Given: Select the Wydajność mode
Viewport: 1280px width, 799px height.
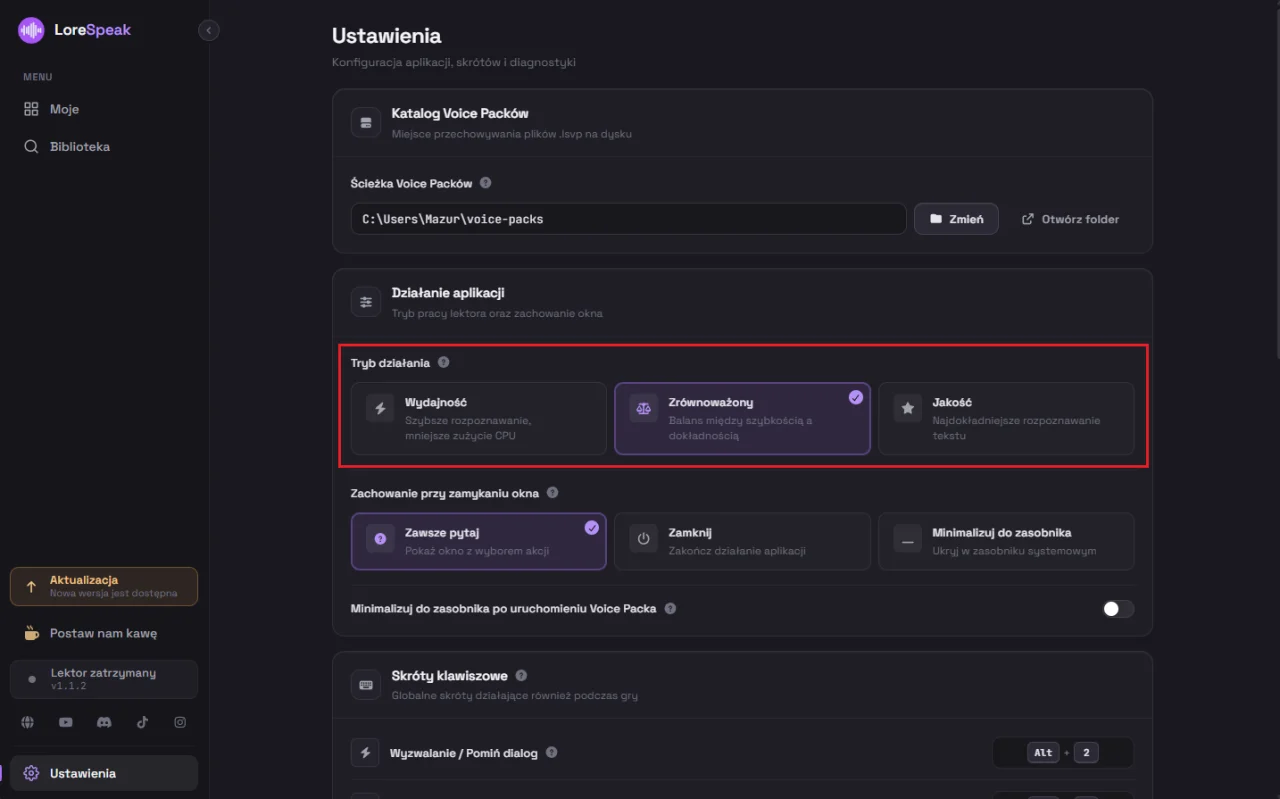Looking at the screenshot, I should pos(478,418).
